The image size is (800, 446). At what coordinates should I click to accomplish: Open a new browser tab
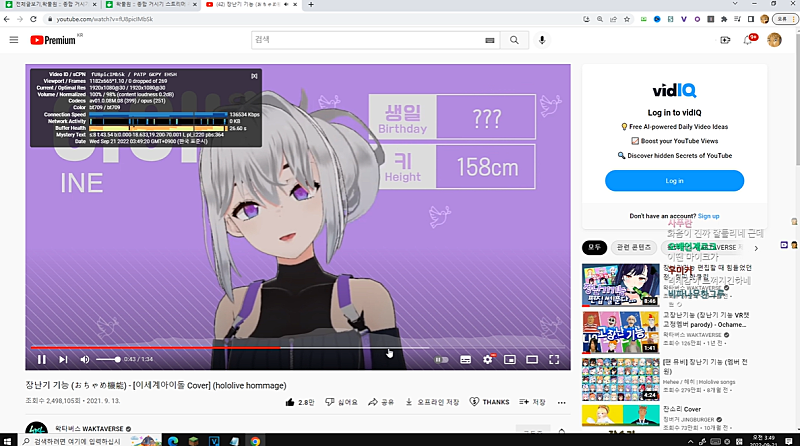[311, 5]
